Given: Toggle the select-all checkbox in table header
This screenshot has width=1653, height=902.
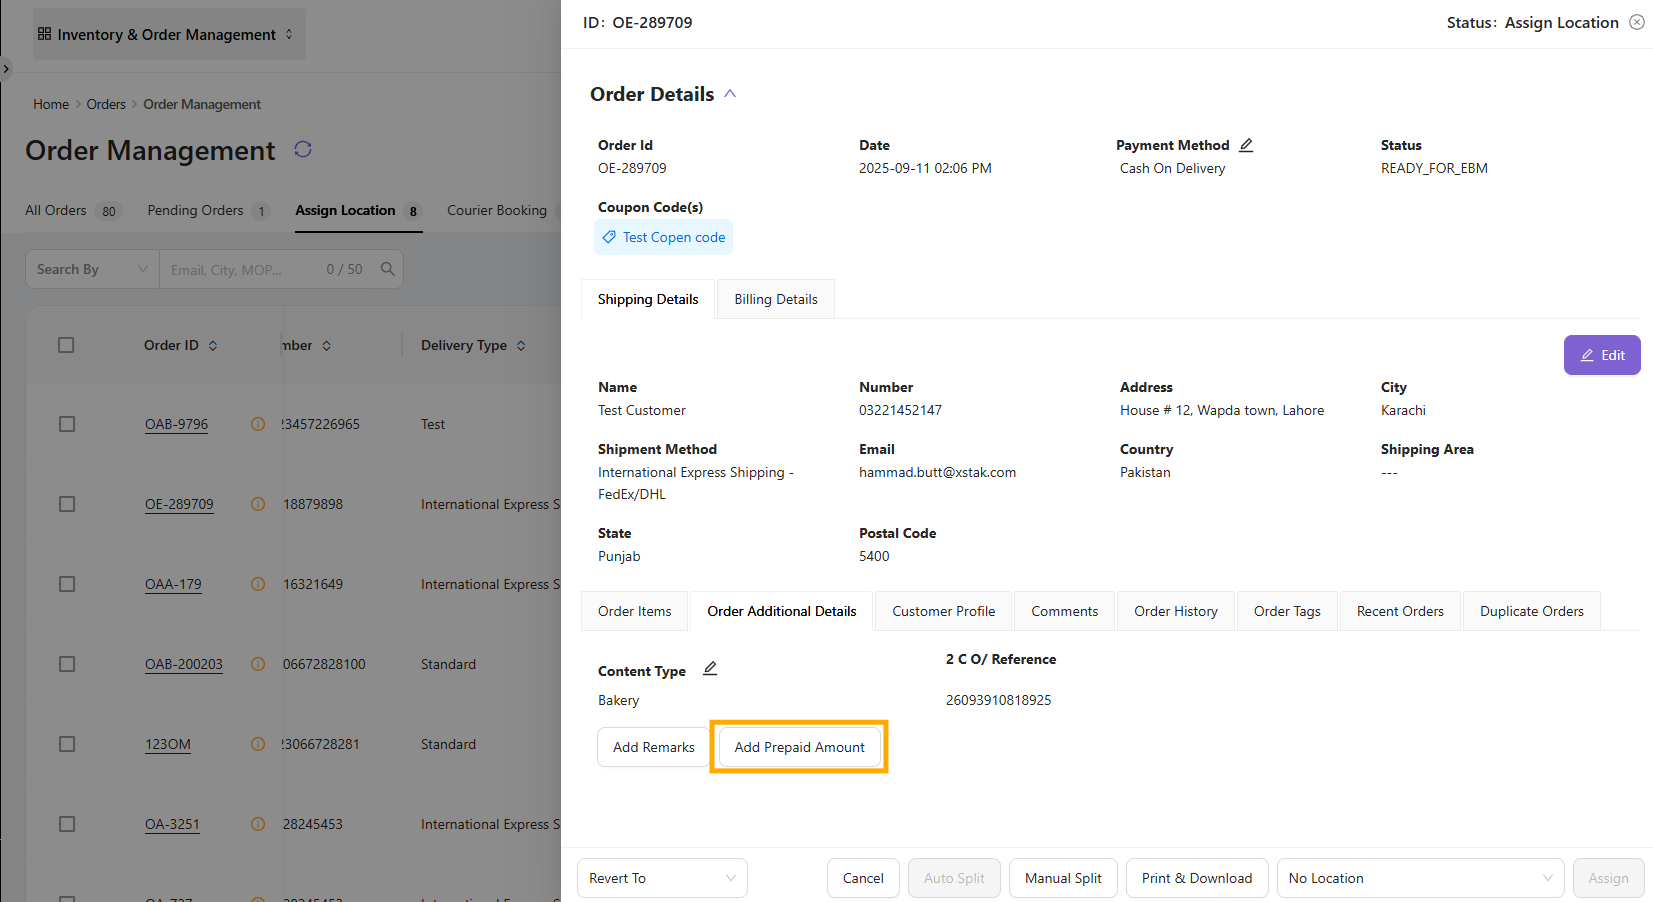Looking at the screenshot, I should (x=67, y=345).
